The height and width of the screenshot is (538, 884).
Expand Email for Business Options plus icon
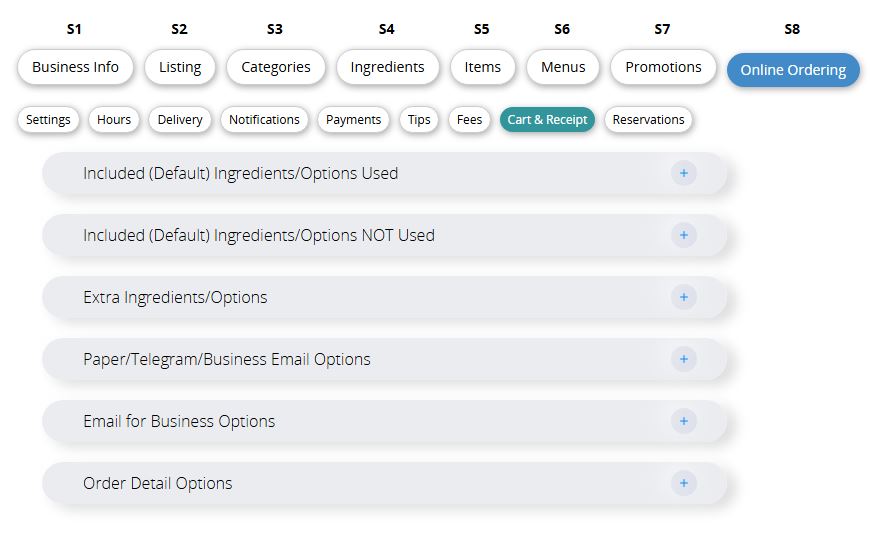pos(683,421)
